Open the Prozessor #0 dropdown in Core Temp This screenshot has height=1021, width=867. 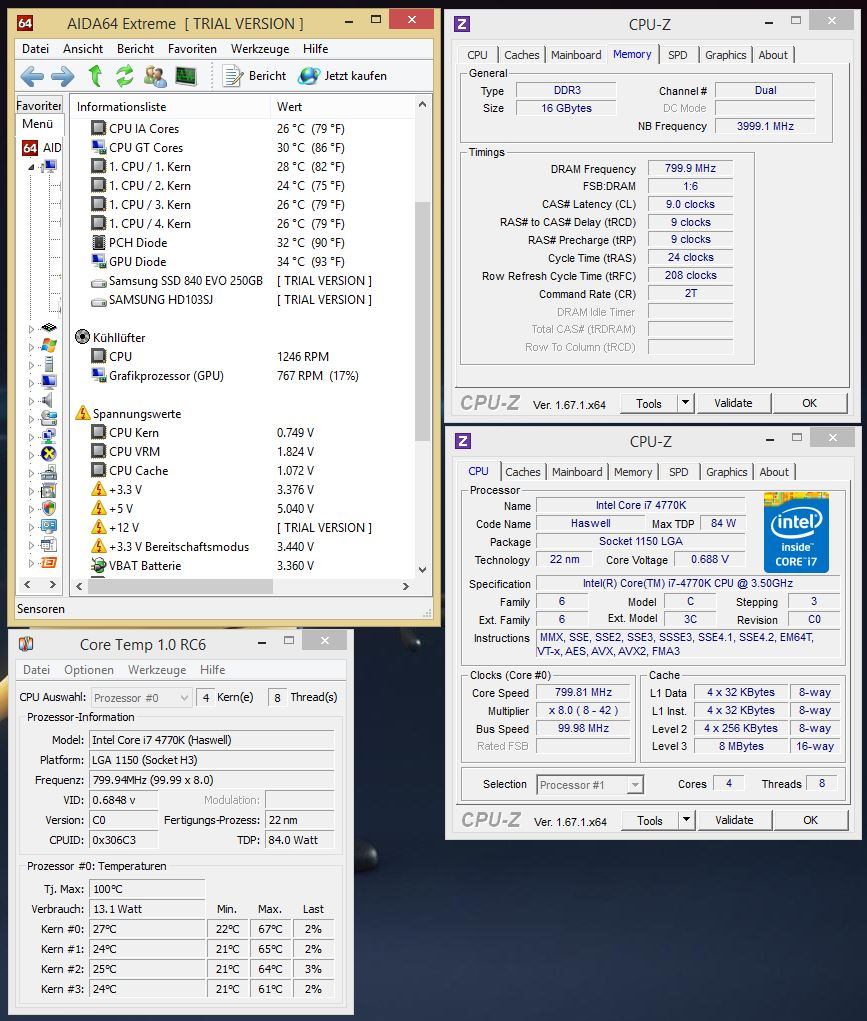(x=141, y=697)
